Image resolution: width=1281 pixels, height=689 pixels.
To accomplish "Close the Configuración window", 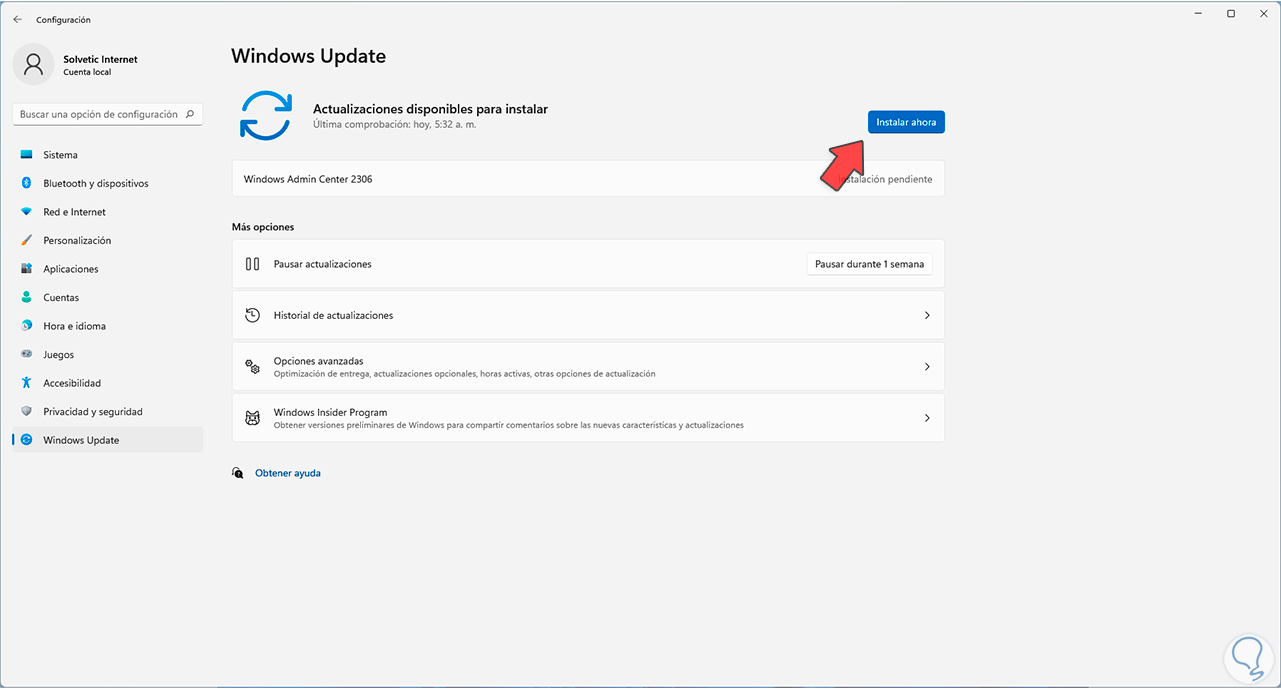I will click(1266, 13).
